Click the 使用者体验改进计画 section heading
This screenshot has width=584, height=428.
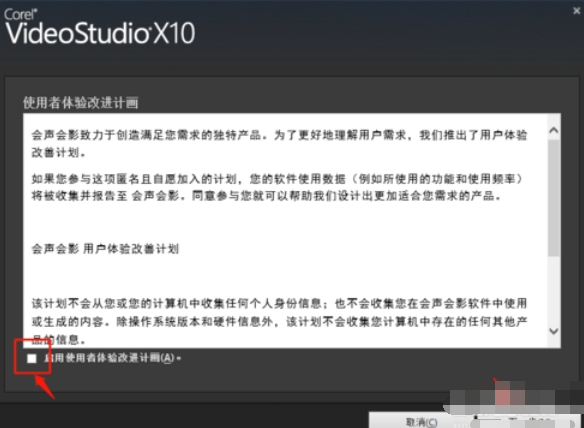[x=80, y=102]
